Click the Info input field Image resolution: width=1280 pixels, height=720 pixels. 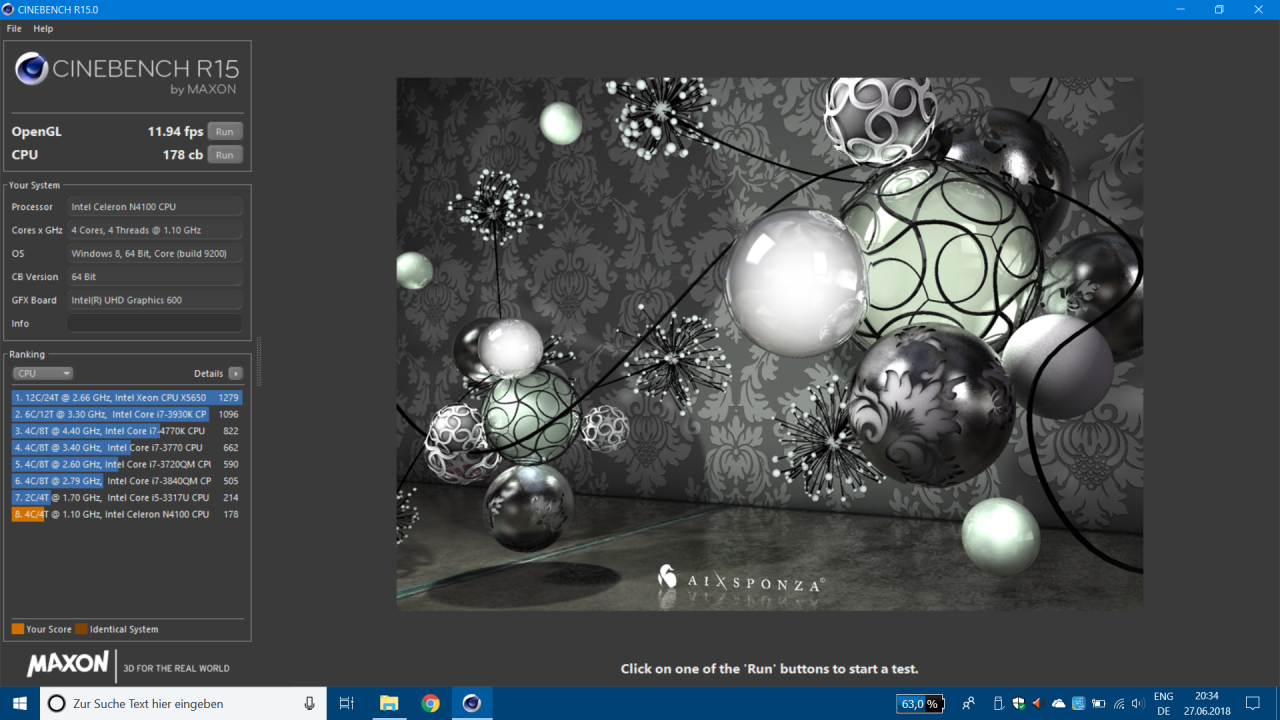[x=155, y=323]
